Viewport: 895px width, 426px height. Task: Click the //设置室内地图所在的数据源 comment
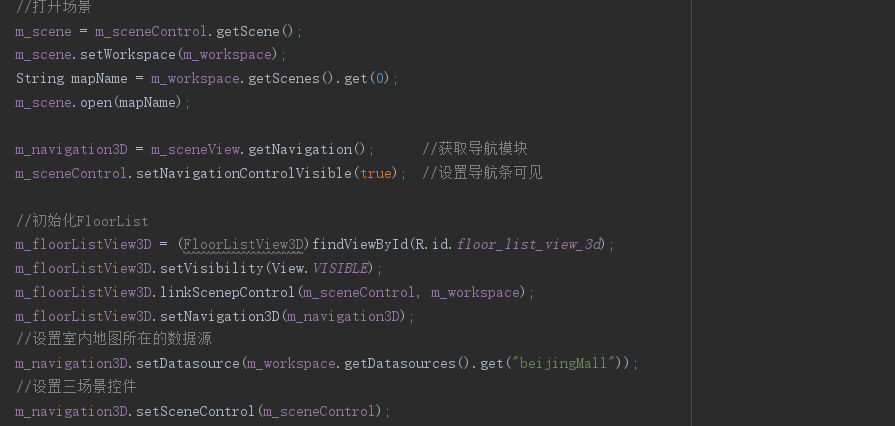[114, 339]
